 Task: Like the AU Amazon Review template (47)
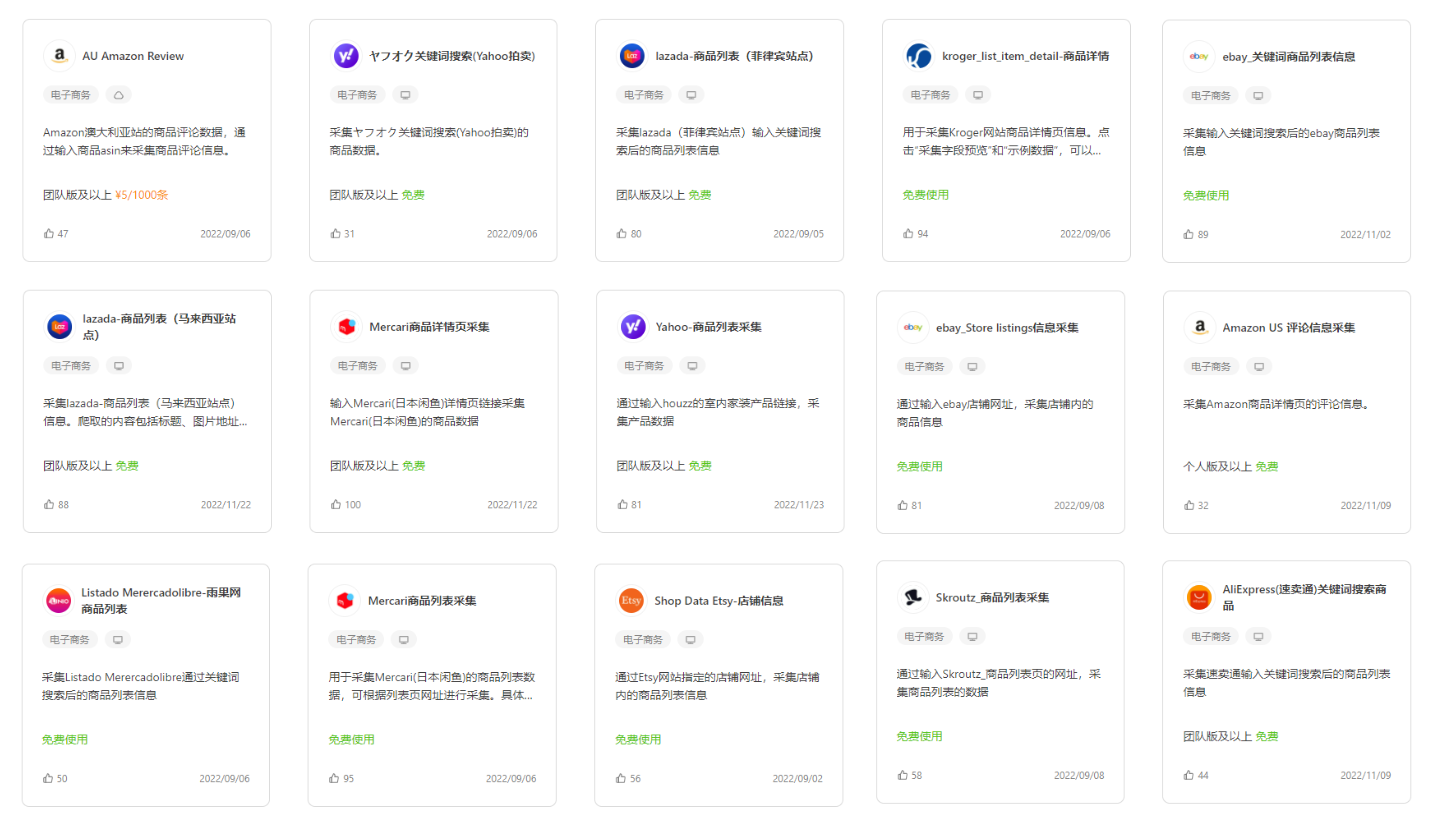[49, 234]
